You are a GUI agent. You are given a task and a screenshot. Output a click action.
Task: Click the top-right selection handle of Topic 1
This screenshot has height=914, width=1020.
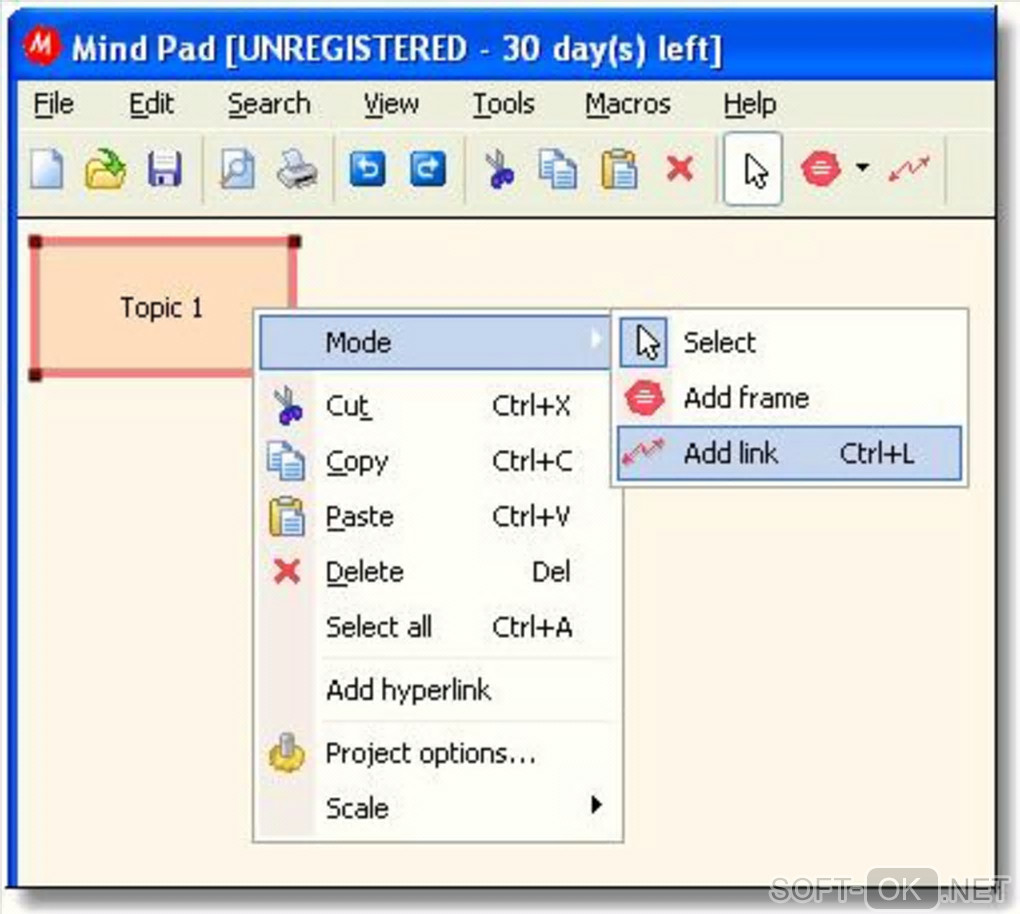pyautogui.click(x=294, y=241)
